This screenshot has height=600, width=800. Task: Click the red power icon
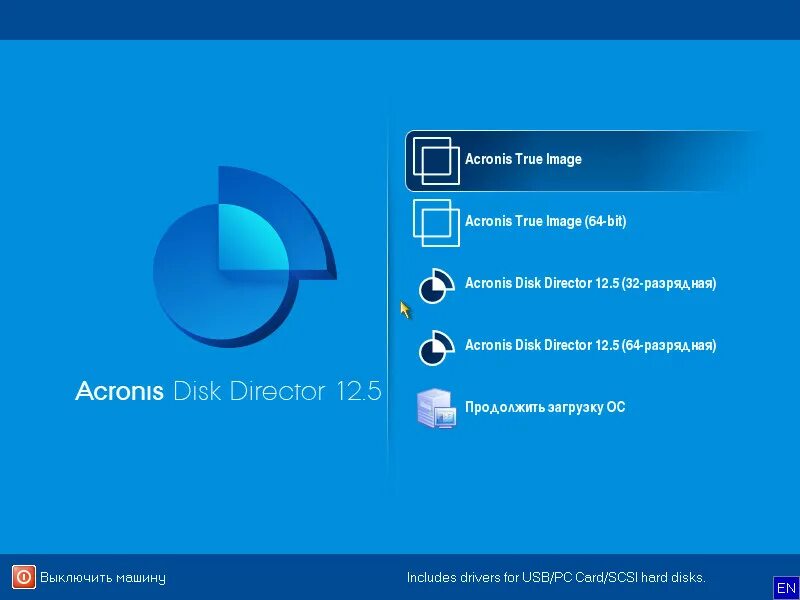(24, 577)
